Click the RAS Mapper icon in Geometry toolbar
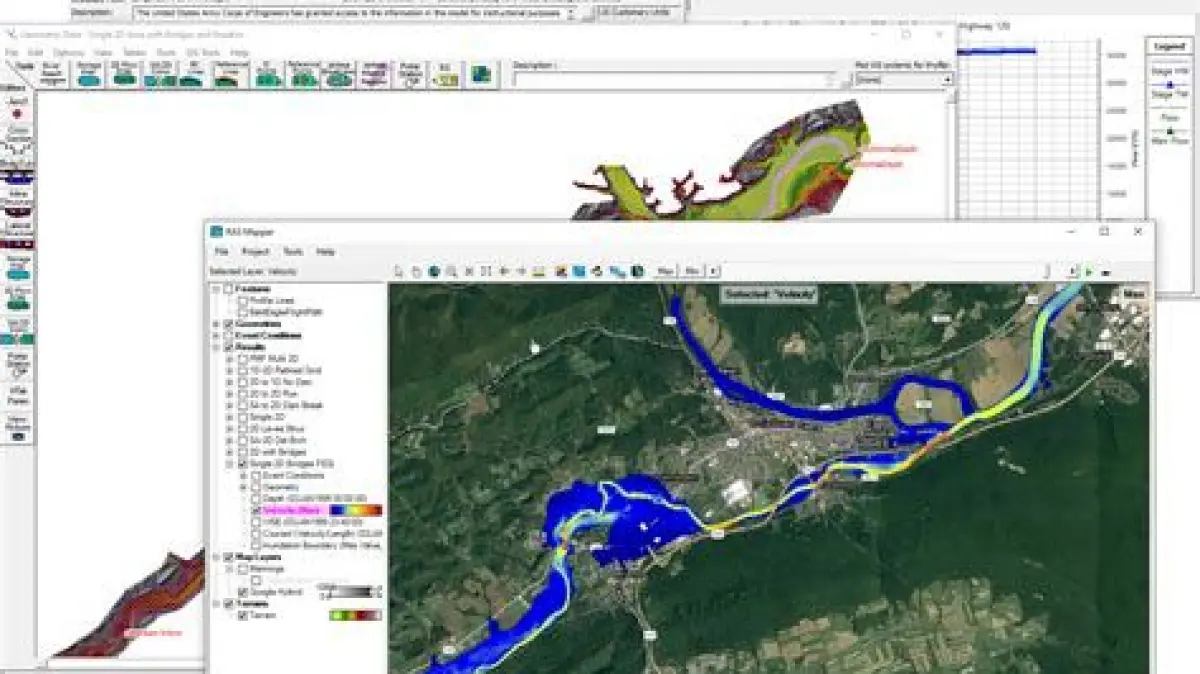The image size is (1200, 674). click(x=483, y=75)
